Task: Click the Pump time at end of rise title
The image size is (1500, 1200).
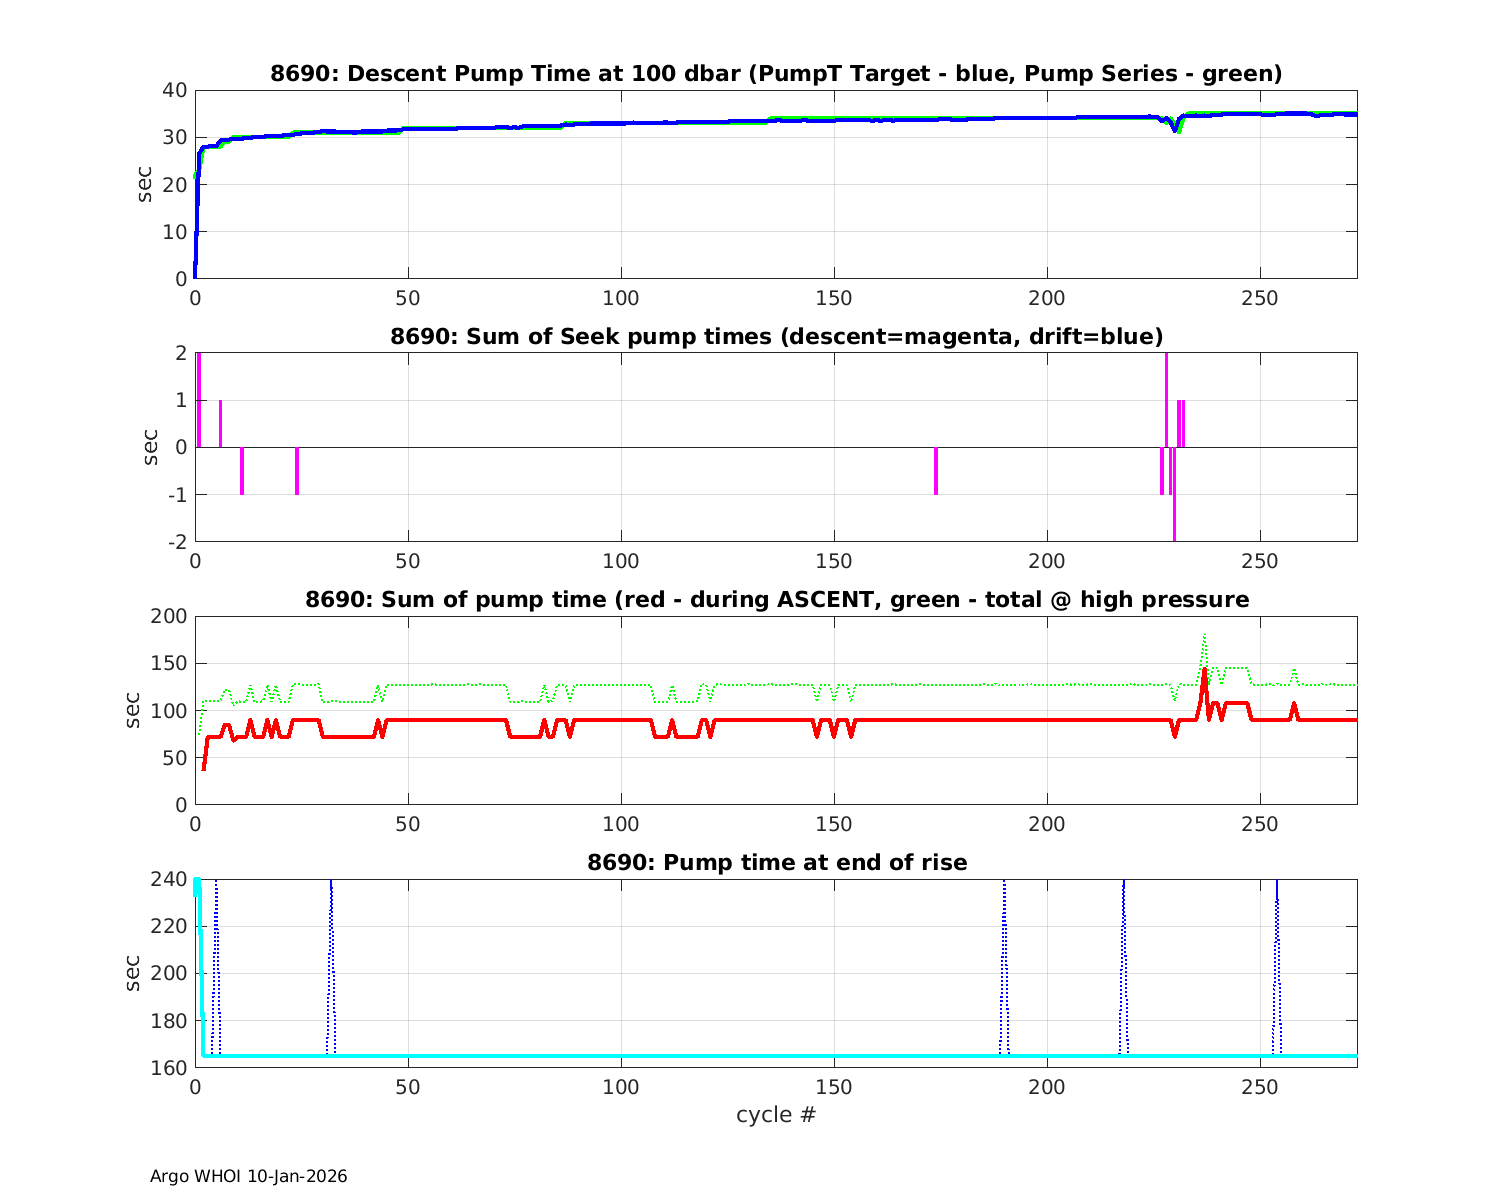Action: click(x=776, y=862)
